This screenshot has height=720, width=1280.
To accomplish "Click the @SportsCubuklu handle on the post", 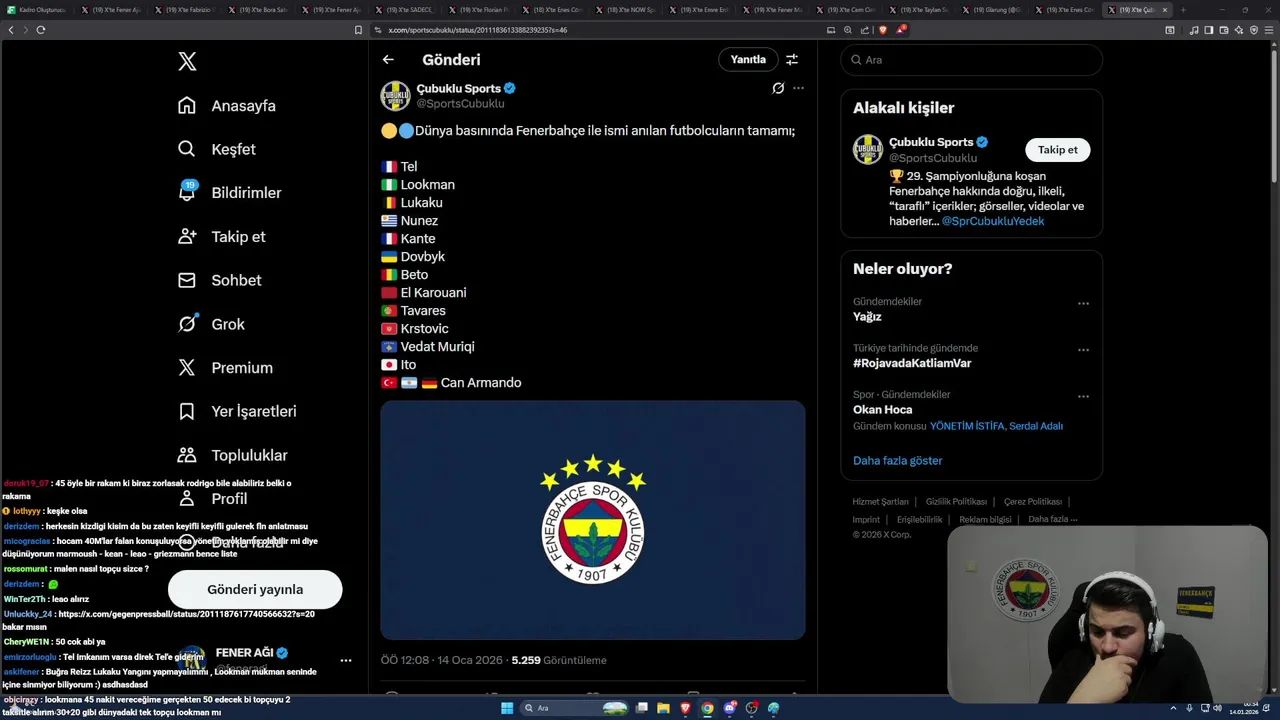I will [x=460, y=104].
